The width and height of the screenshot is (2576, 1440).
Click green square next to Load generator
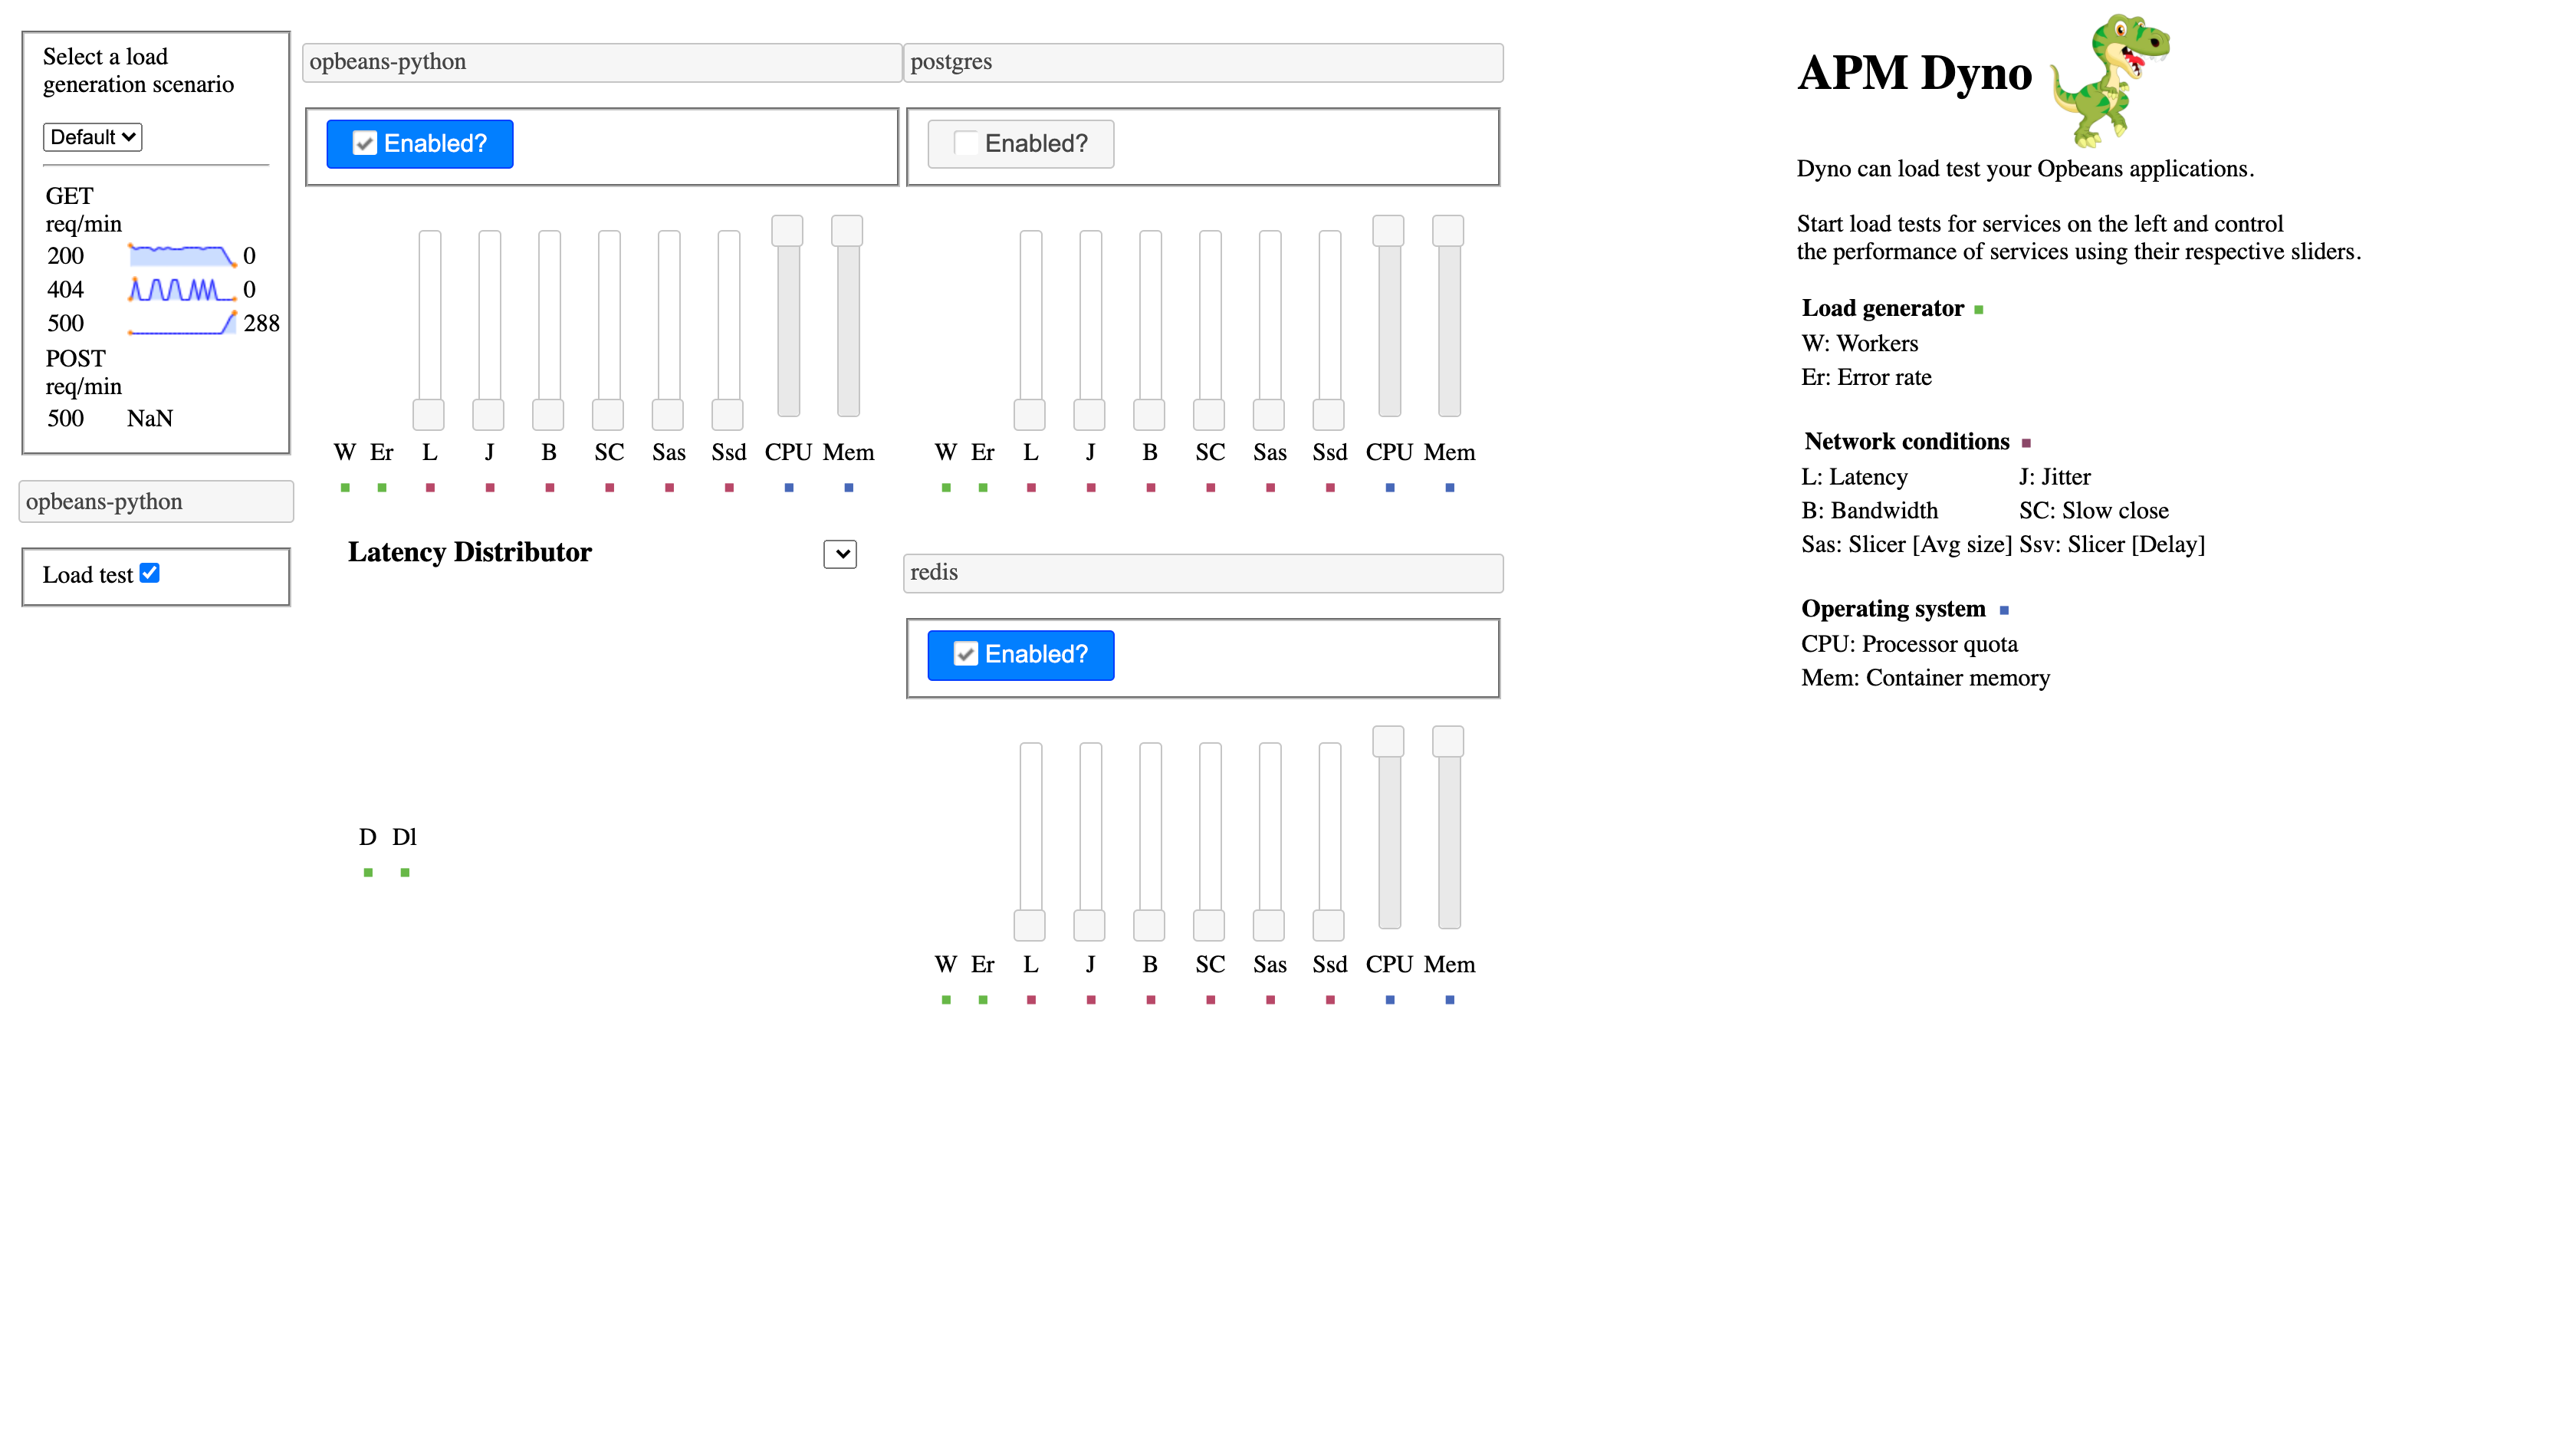coord(1978,310)
